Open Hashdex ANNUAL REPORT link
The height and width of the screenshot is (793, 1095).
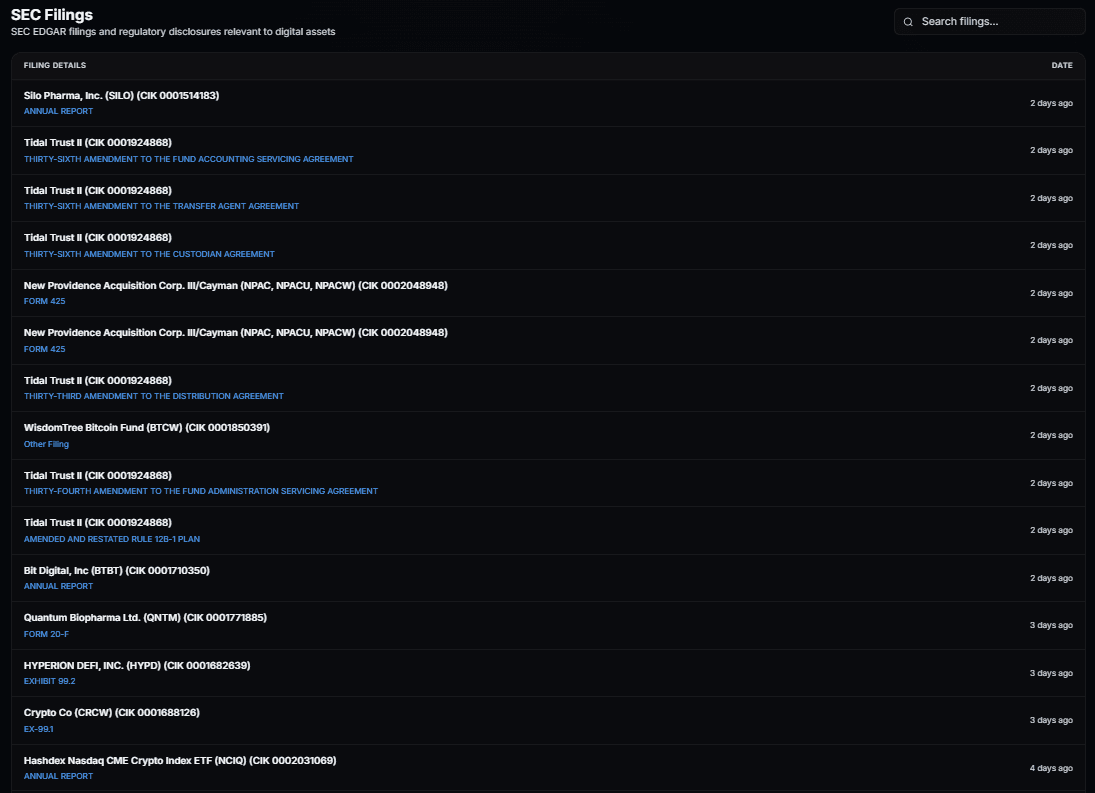[x=58, y=776]
